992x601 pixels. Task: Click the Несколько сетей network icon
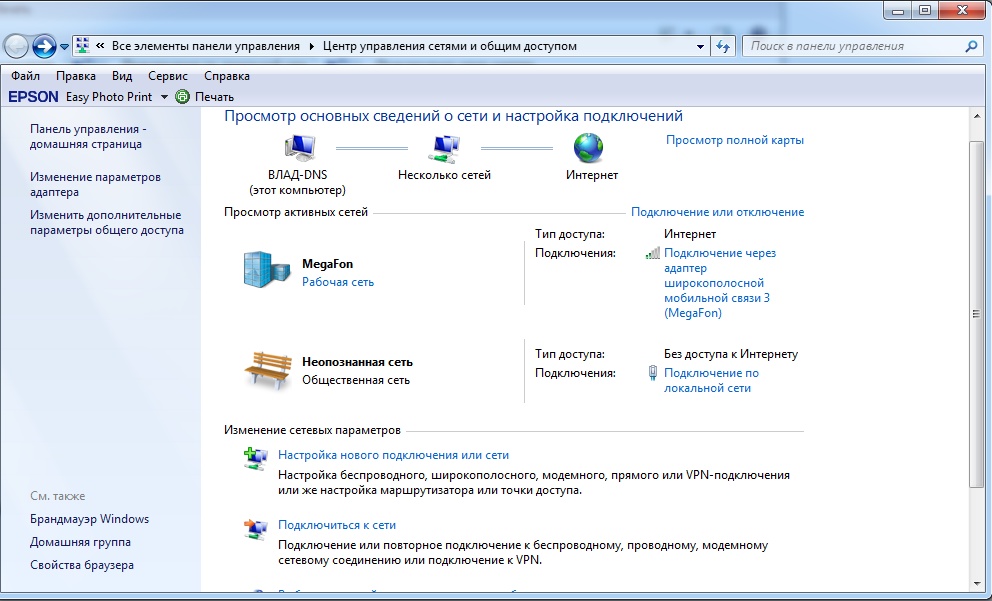click(444, 148)
